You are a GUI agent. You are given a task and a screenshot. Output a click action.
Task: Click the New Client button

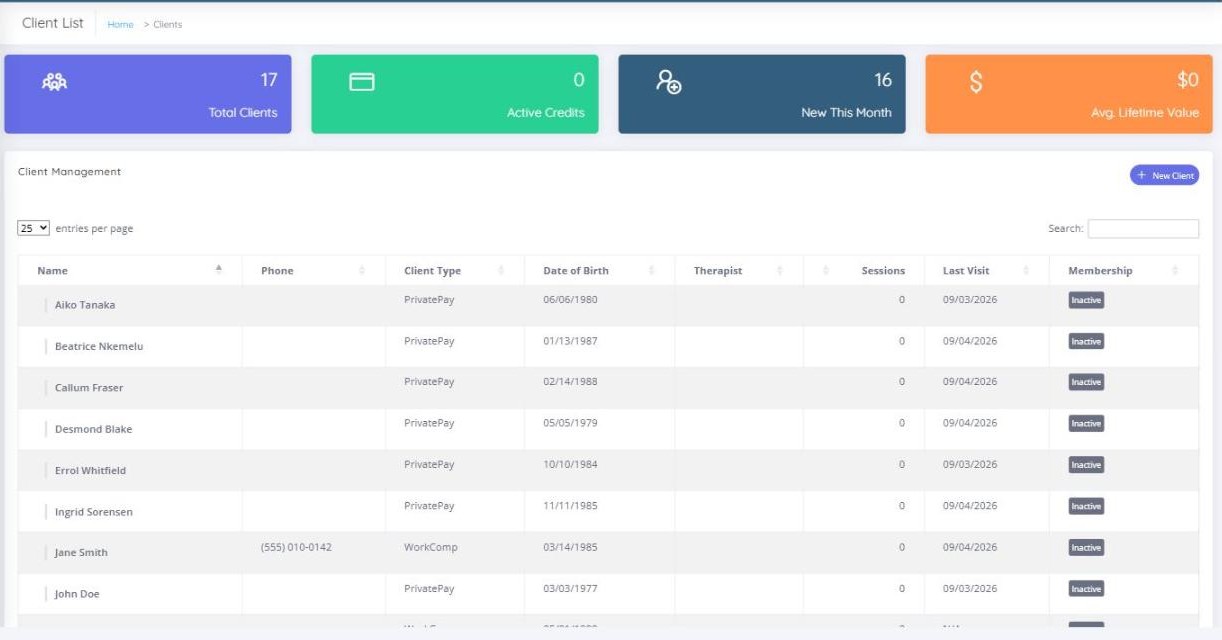tap(1165, 175)
